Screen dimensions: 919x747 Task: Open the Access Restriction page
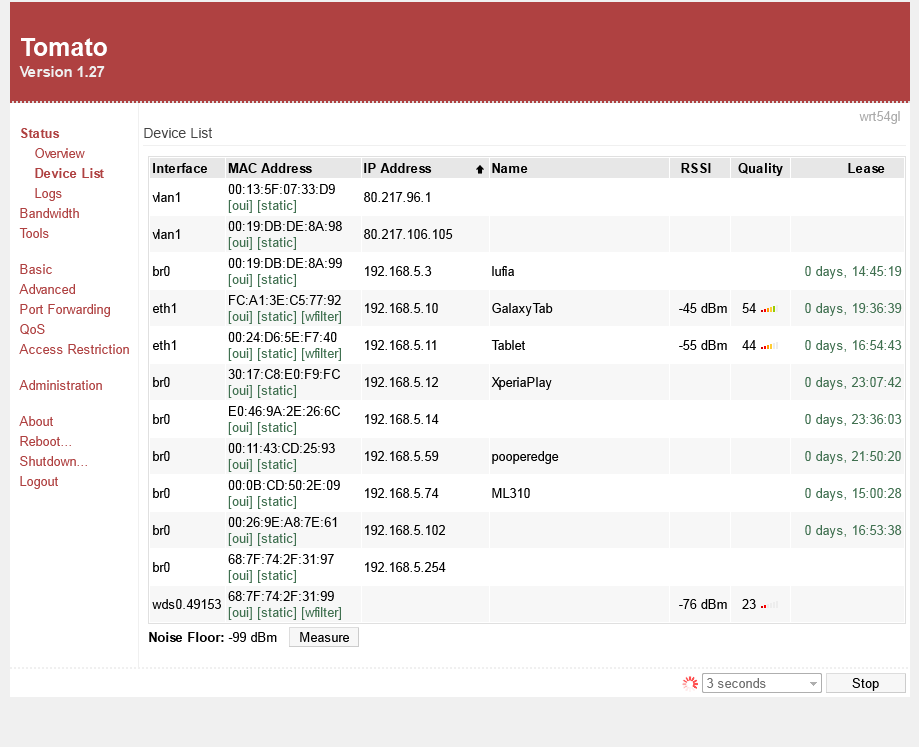coord(74,349)
